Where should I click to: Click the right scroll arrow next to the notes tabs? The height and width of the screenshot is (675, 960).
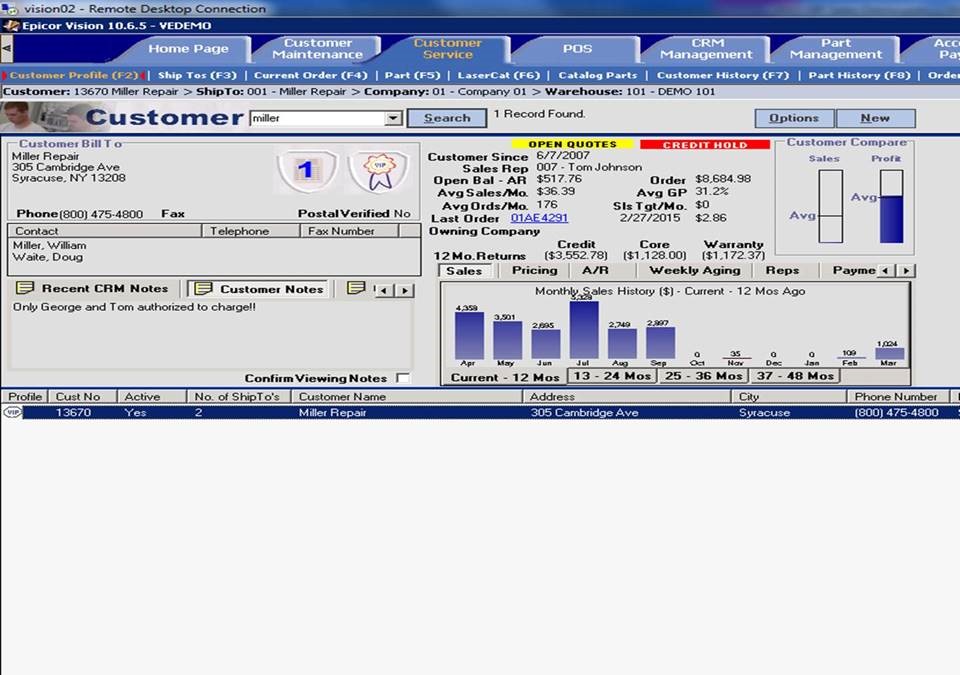(x=404, y=289)
